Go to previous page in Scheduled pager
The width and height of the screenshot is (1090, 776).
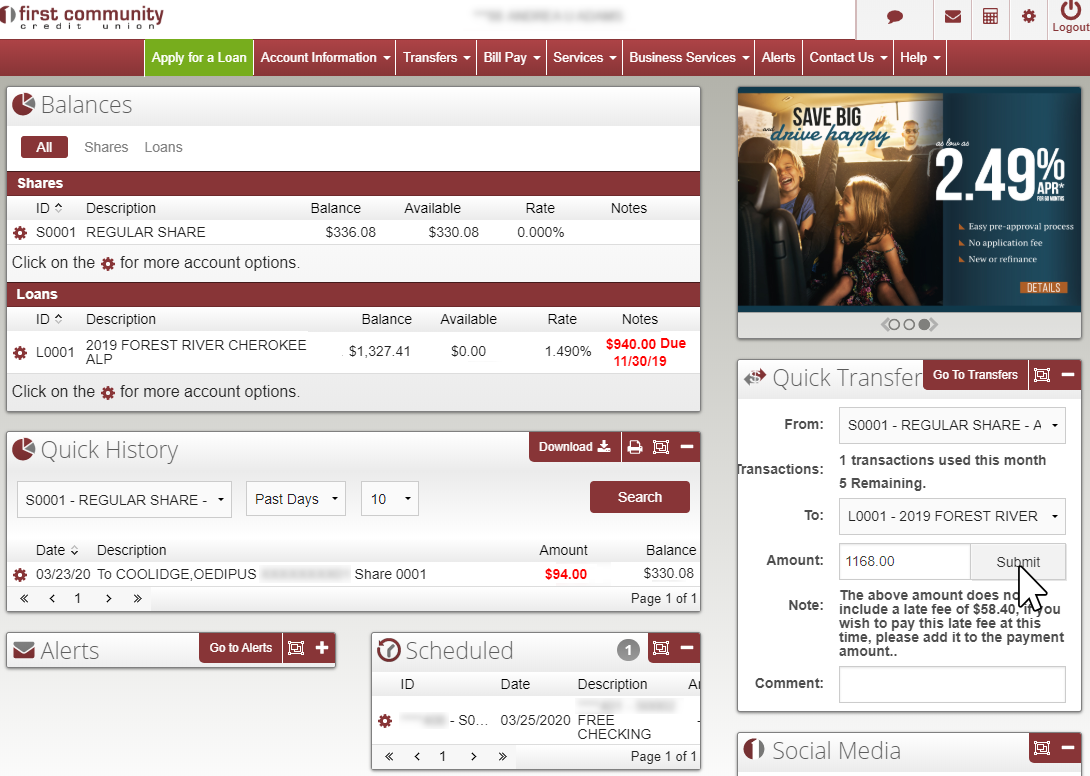point(417,757)
